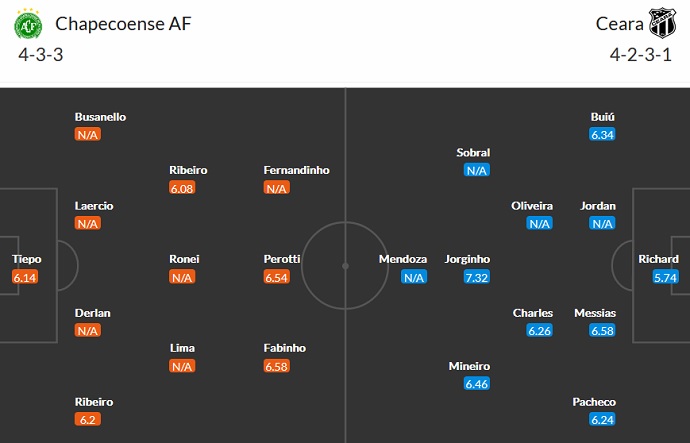Select player Sobral on the pitch
The height and width of the screenshot is (443, 690).
click(x=473, y=153)
